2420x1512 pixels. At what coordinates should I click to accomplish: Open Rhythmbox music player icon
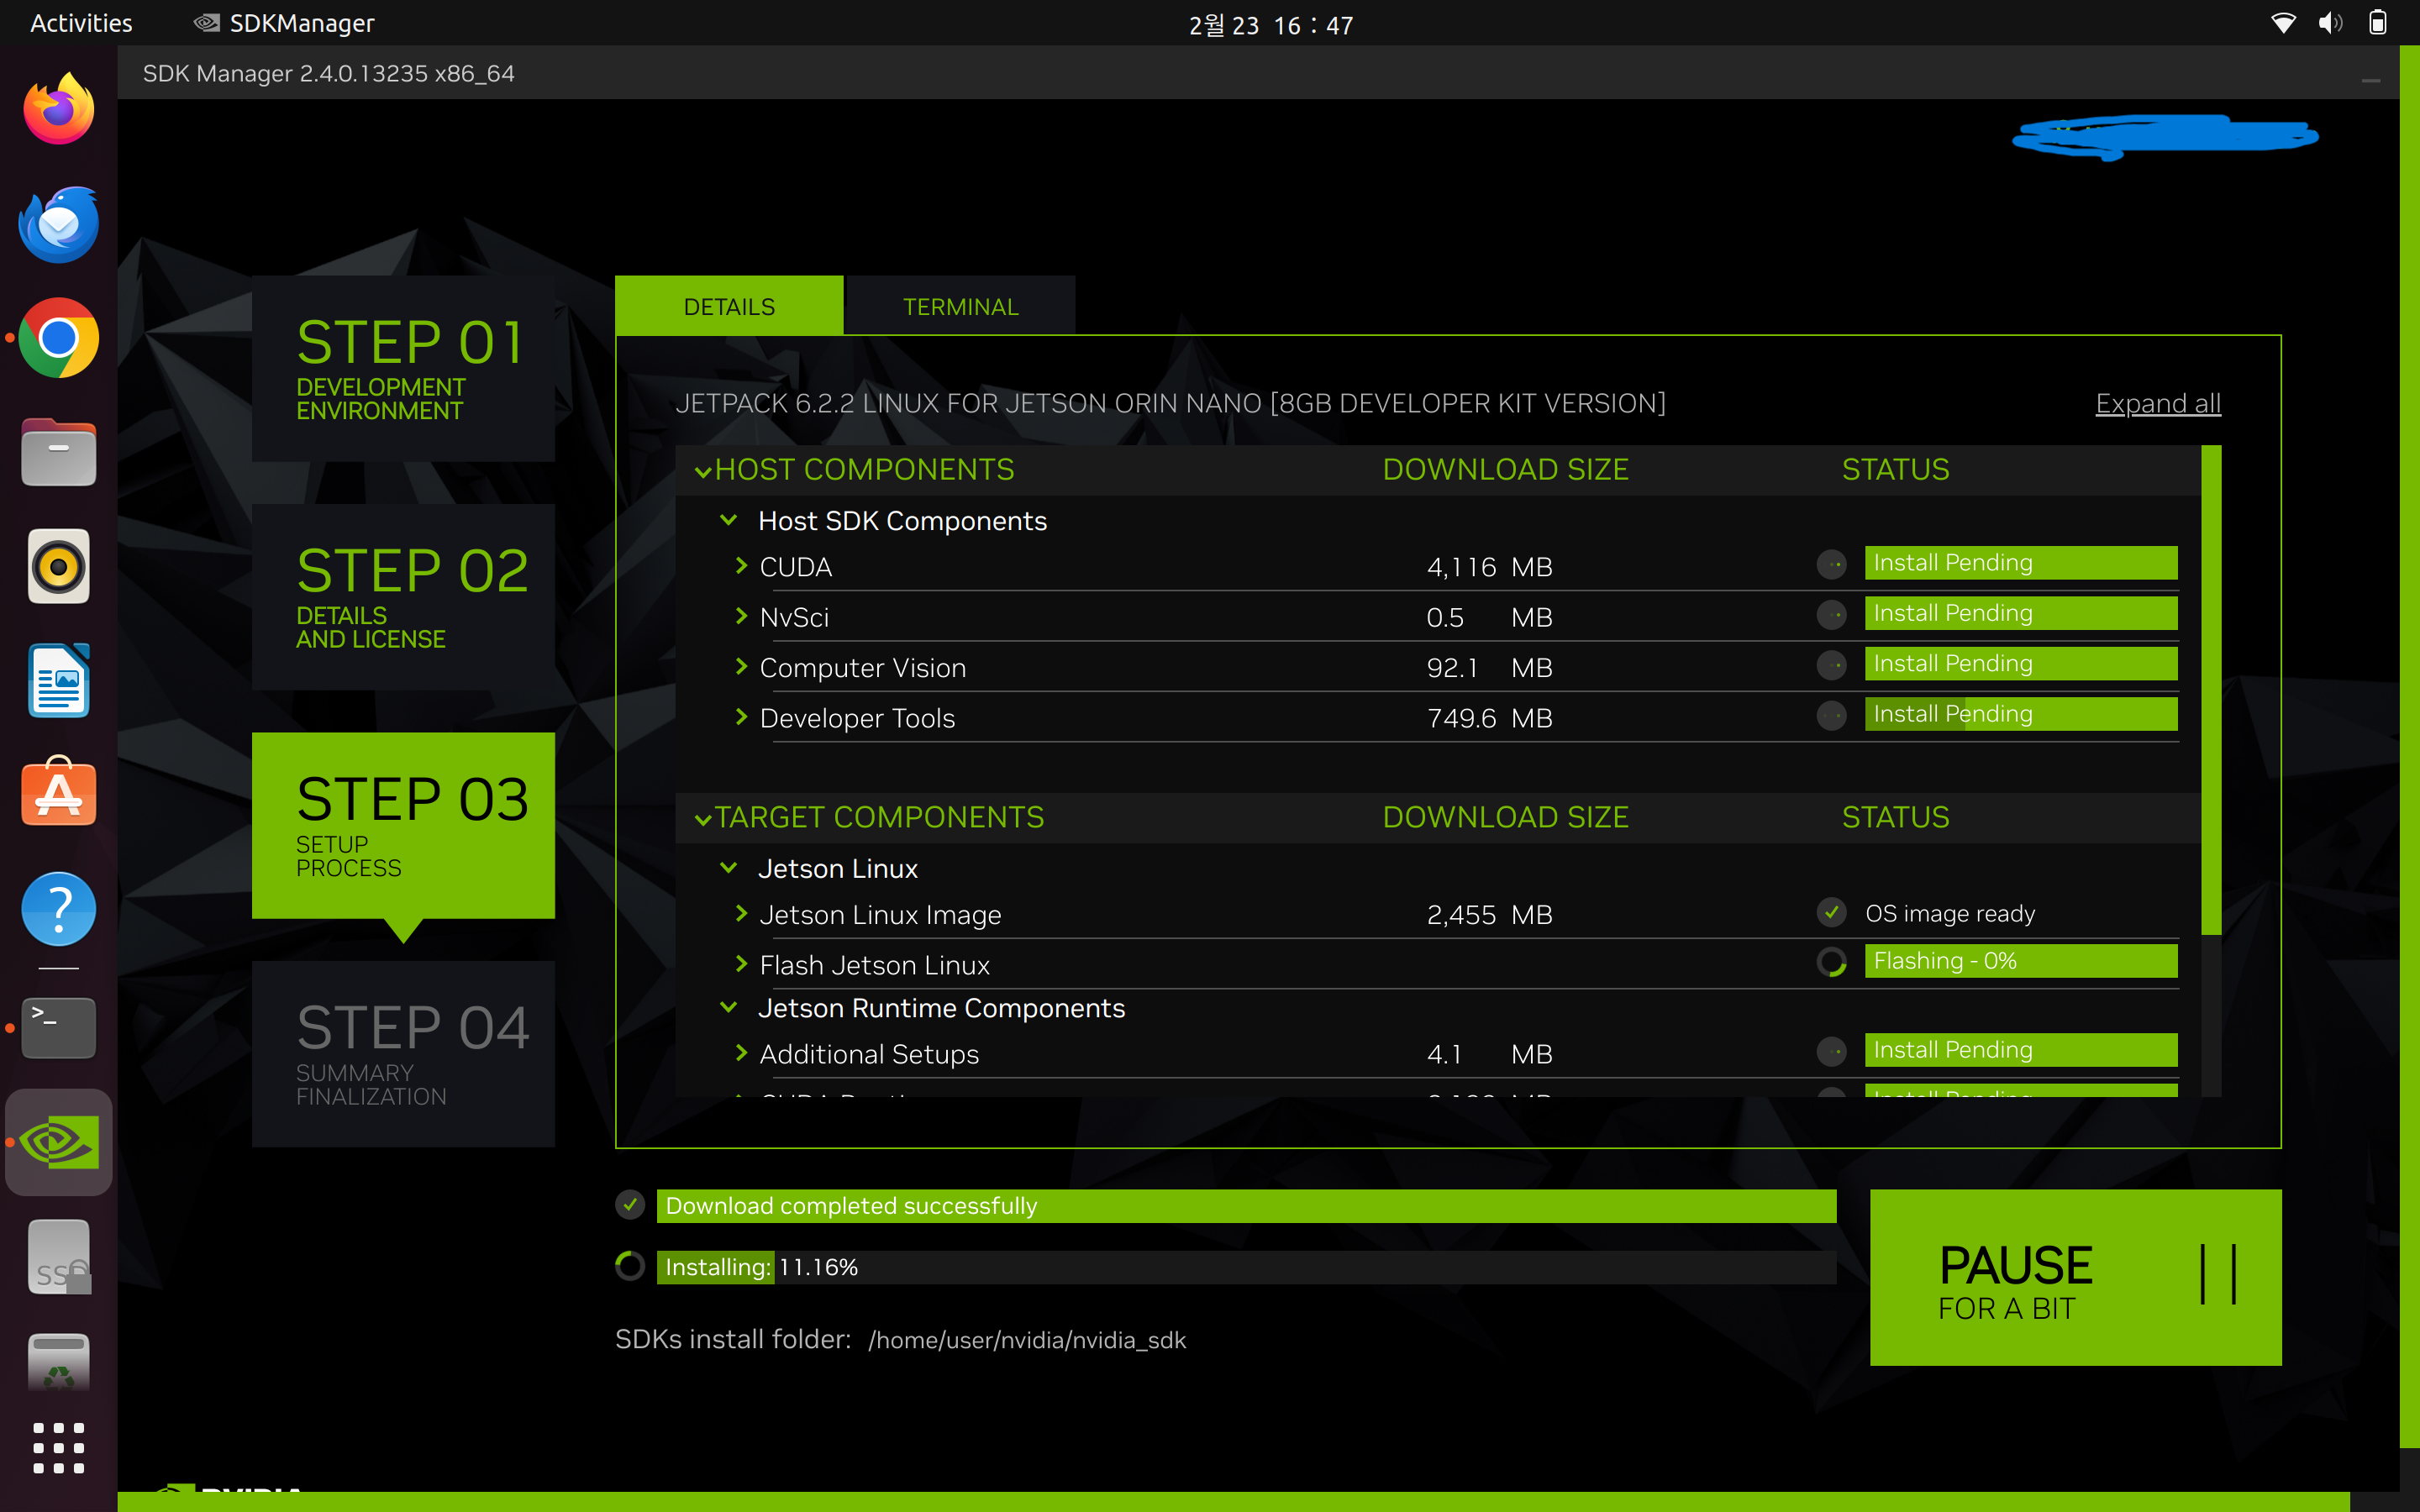[58, 567]
